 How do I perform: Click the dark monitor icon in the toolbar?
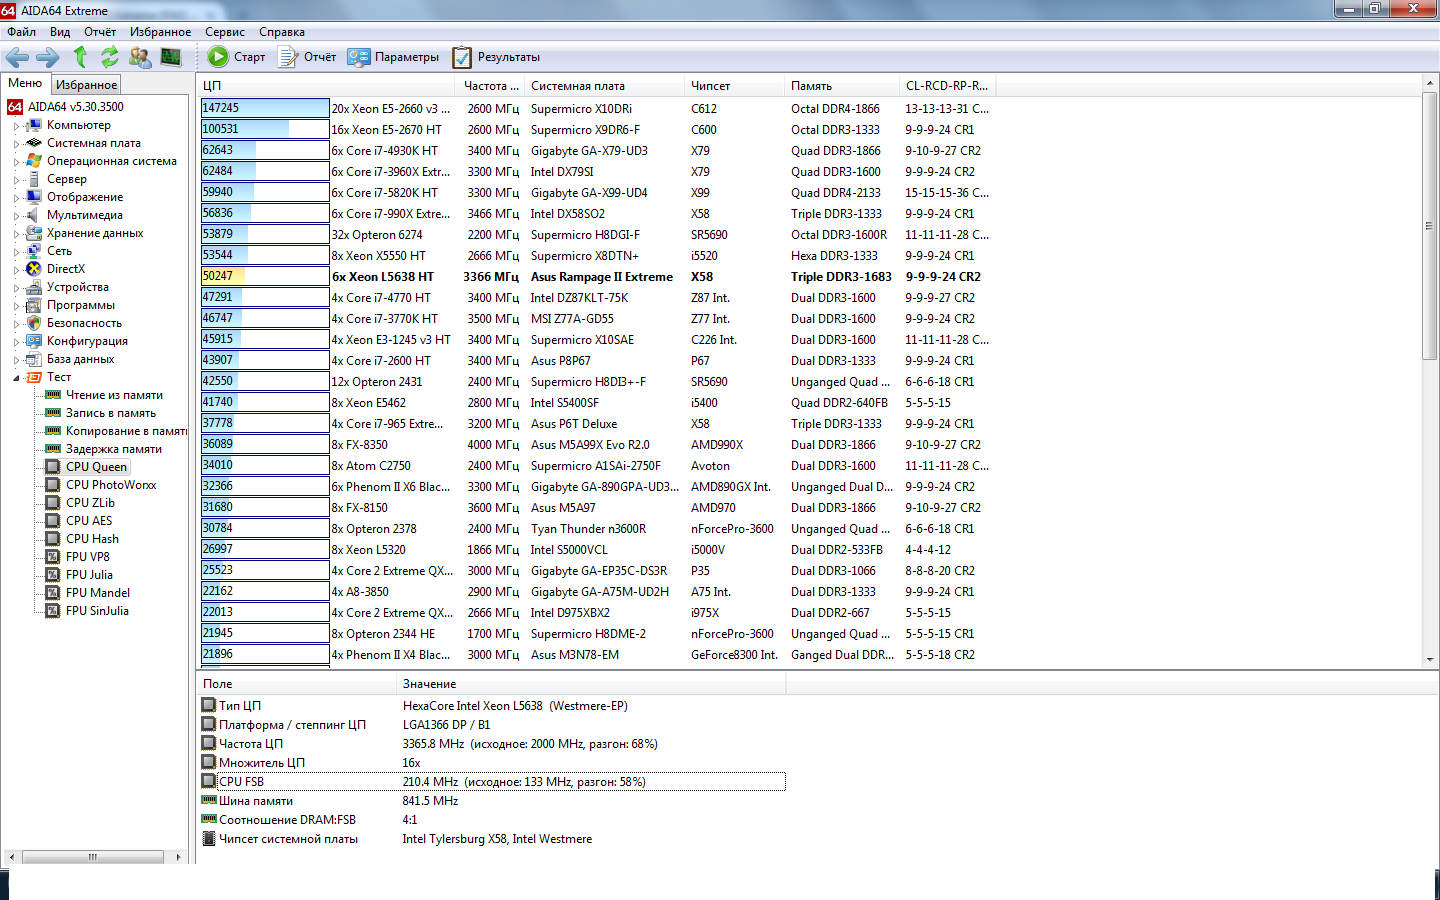171,57
